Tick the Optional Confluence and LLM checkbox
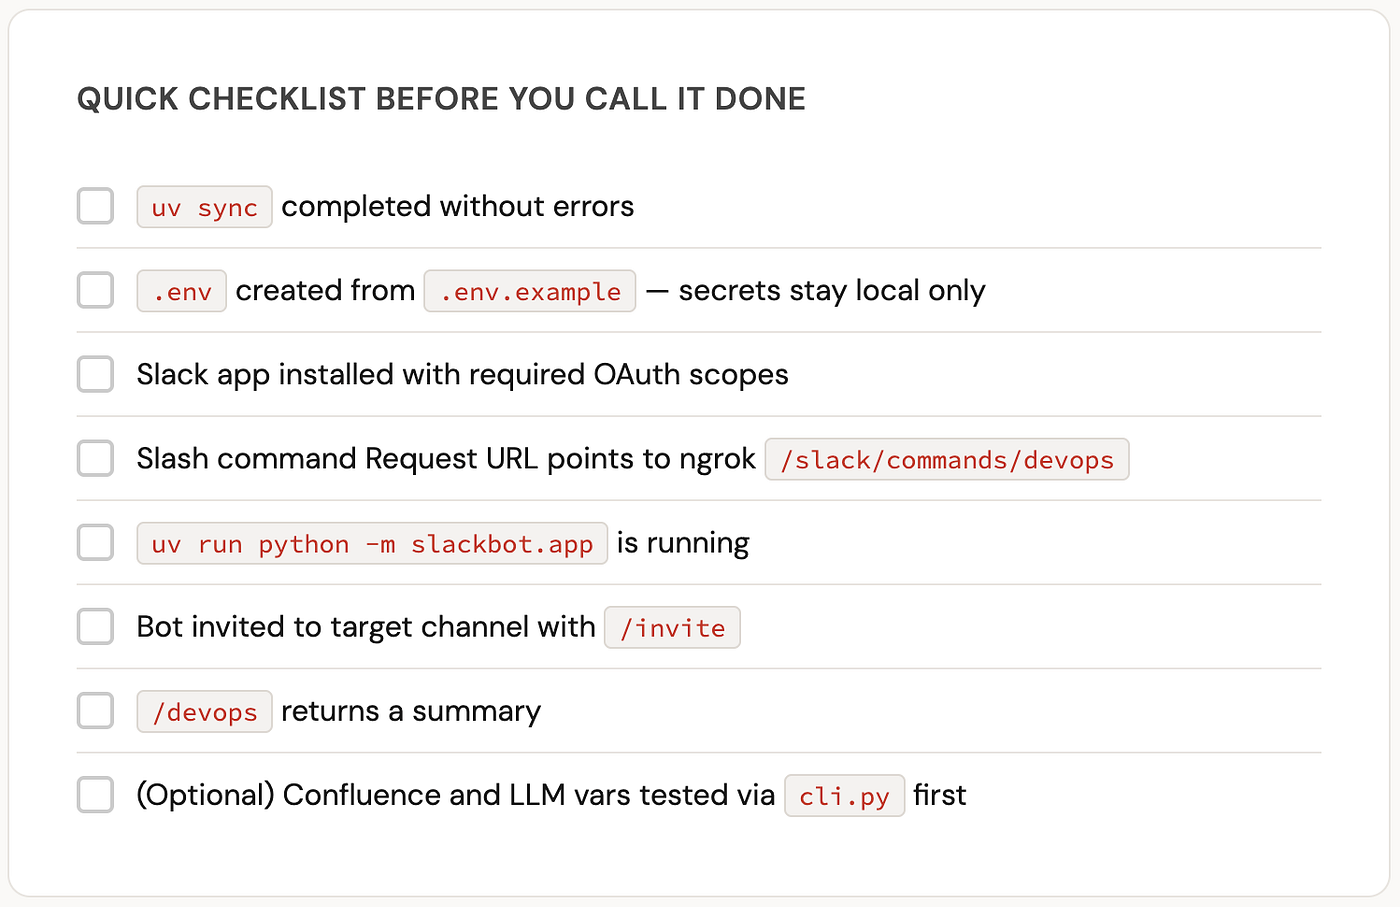The image size is (1400, 907). pyautogui.click(x=95, y=795)
